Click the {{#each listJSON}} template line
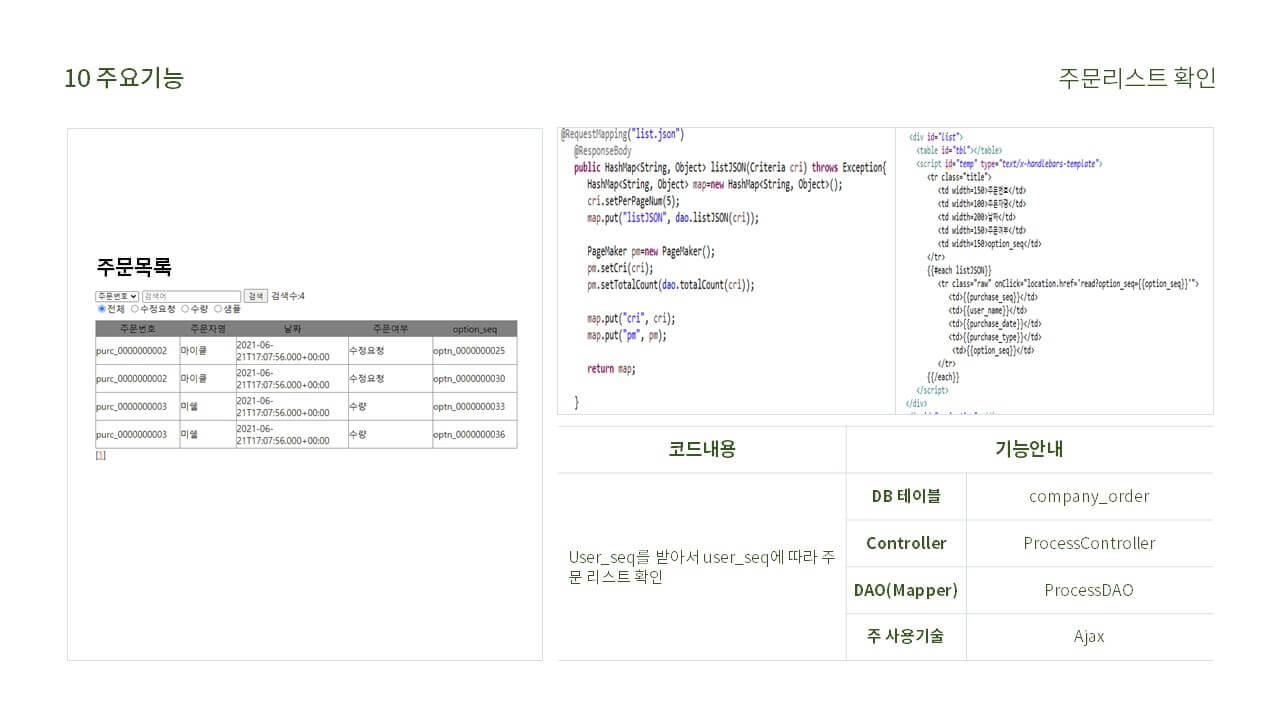The image size is (1280, 720). pyautogui.click(x=959, y=270)
